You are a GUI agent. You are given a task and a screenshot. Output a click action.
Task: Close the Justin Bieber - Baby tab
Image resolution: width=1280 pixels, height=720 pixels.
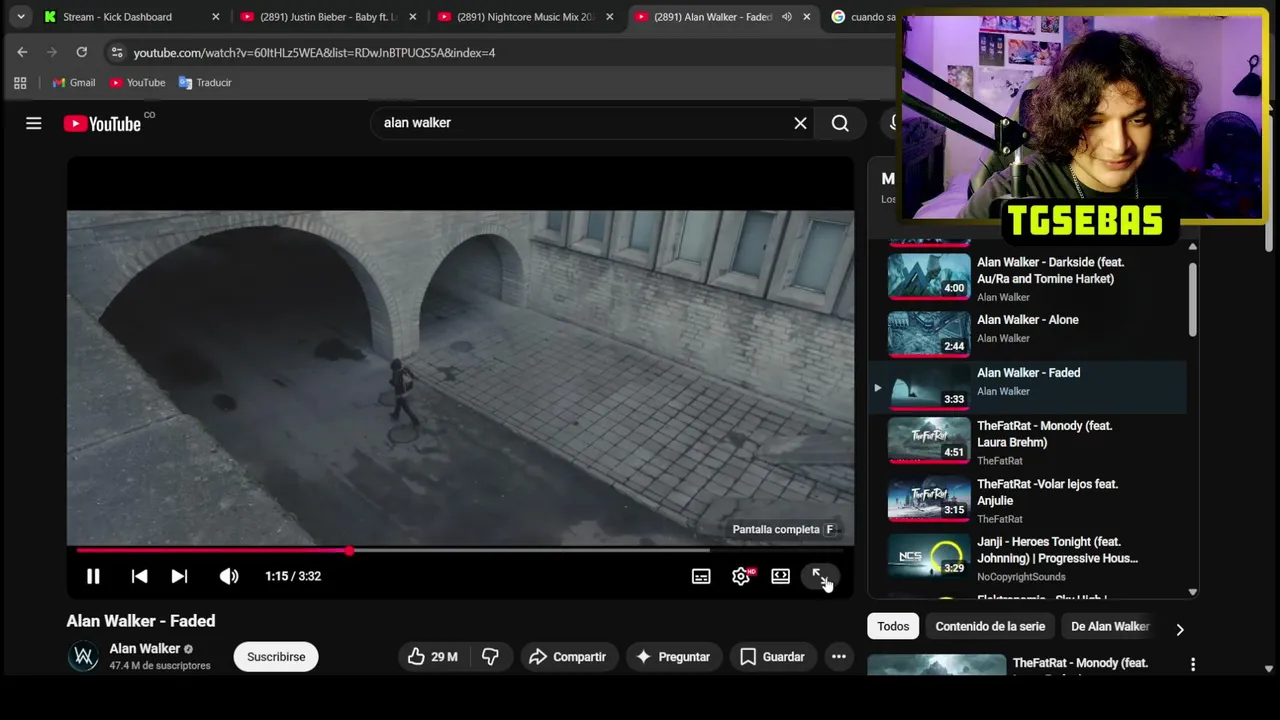414,17
